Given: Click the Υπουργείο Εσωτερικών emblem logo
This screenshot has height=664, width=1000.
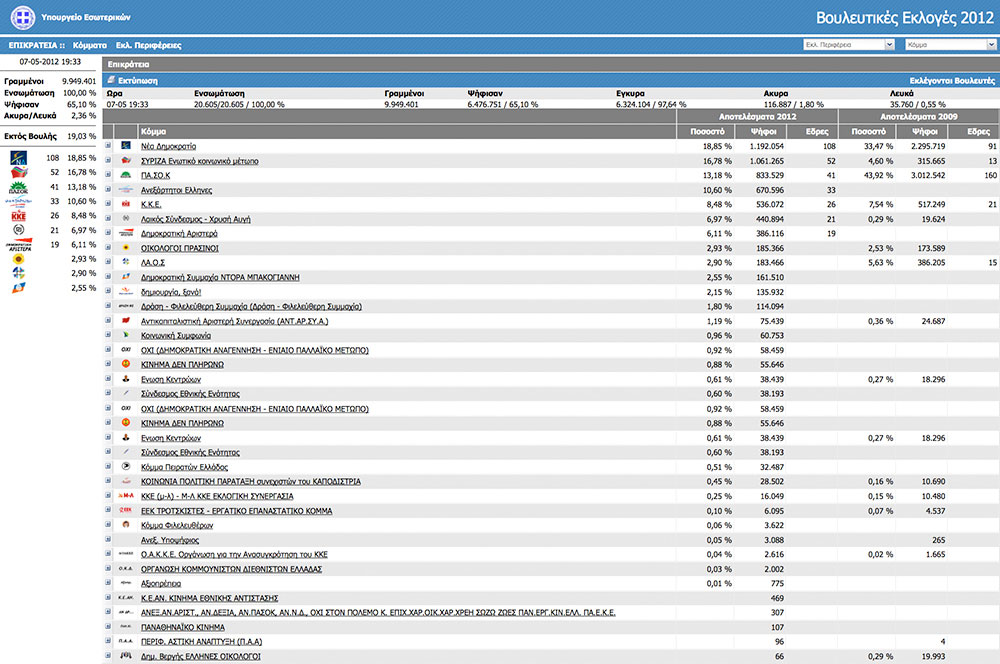Looking at the screenshot, I should click(22, 17).
